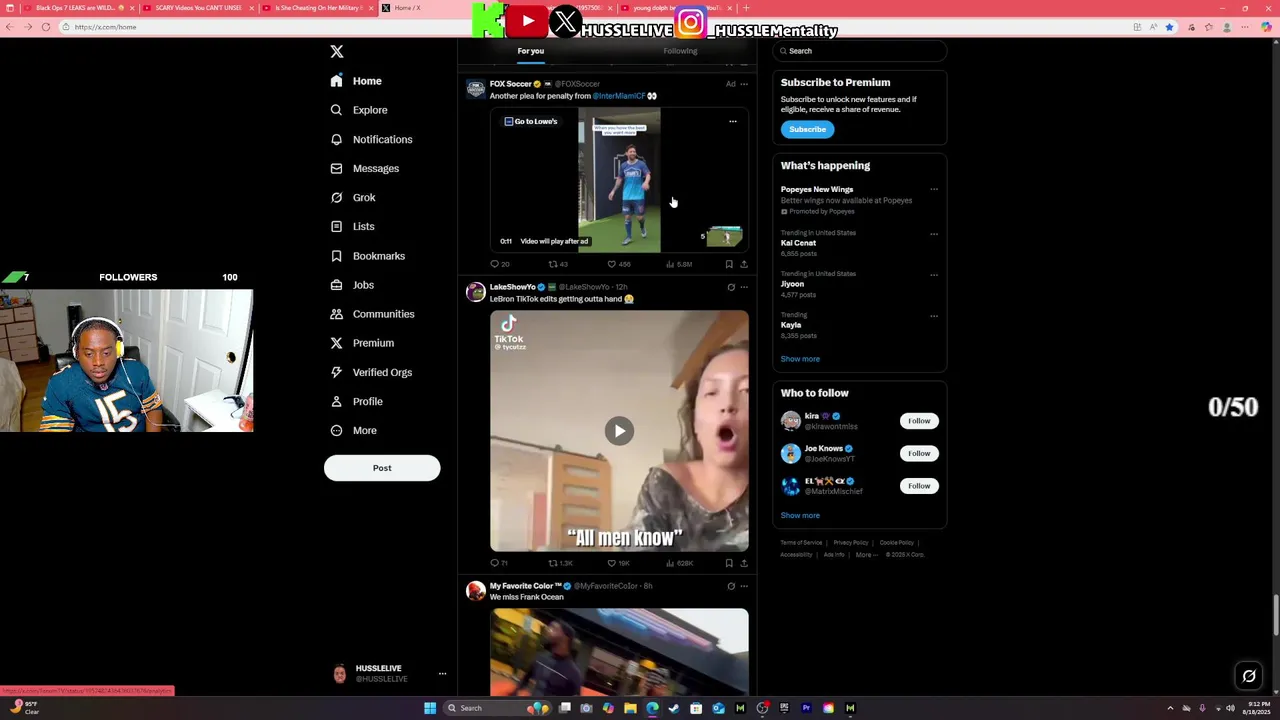Image resolution: width=1280 pixels, height=720 pixels.
Task: Click the white Post button
Action: pyautogui.click(x=382, y=468)
